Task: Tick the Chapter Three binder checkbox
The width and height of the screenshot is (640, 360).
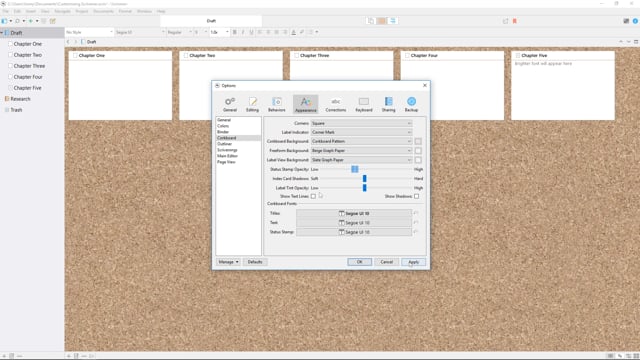Action: (x=11, y=66)
